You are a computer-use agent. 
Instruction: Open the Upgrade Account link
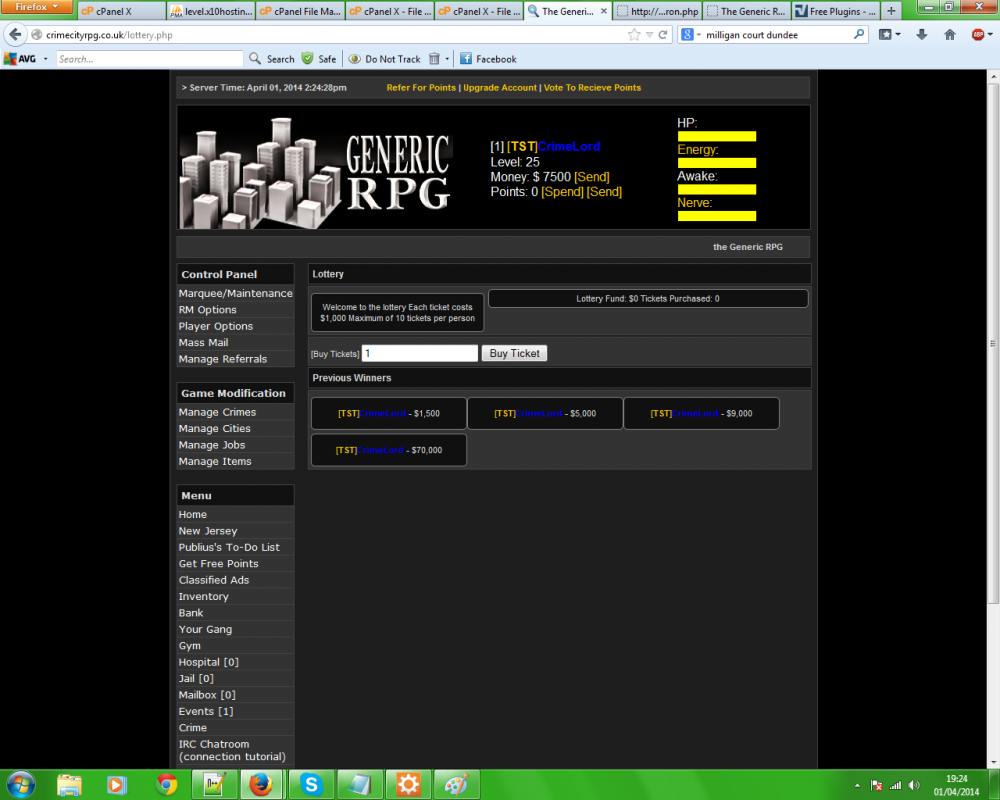500,88
